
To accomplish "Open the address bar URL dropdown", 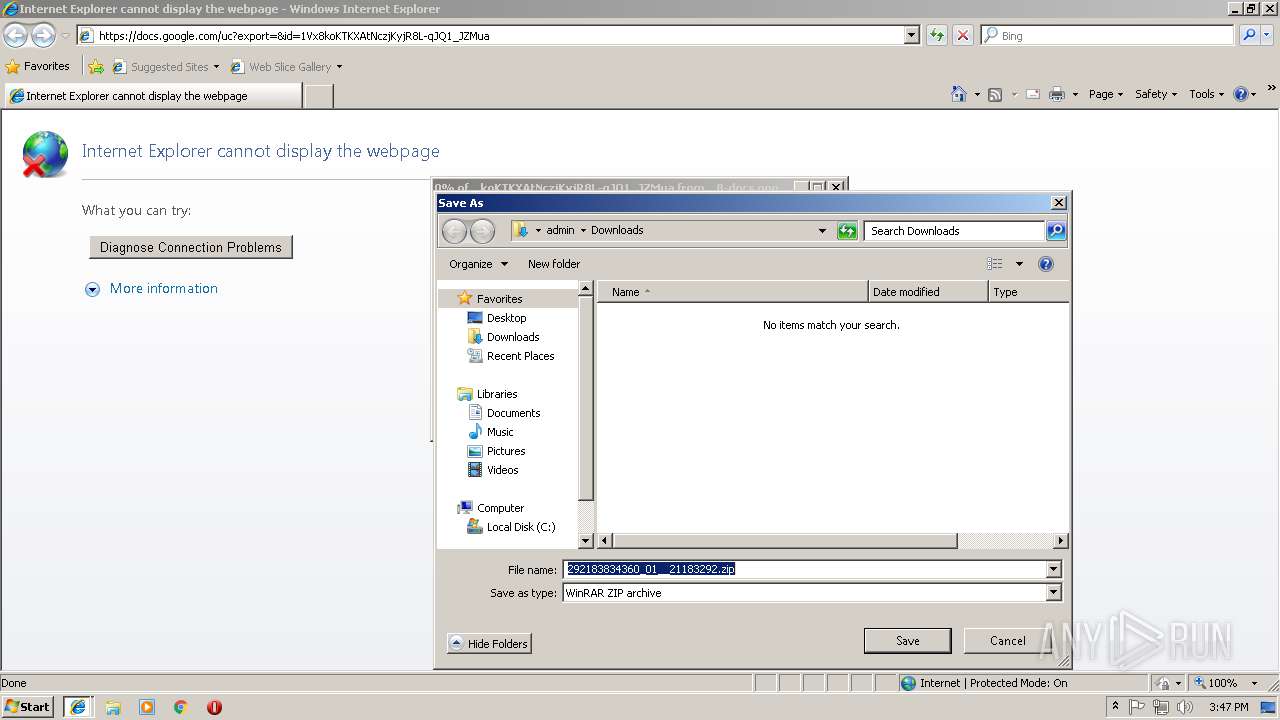I will click(911, 35).
